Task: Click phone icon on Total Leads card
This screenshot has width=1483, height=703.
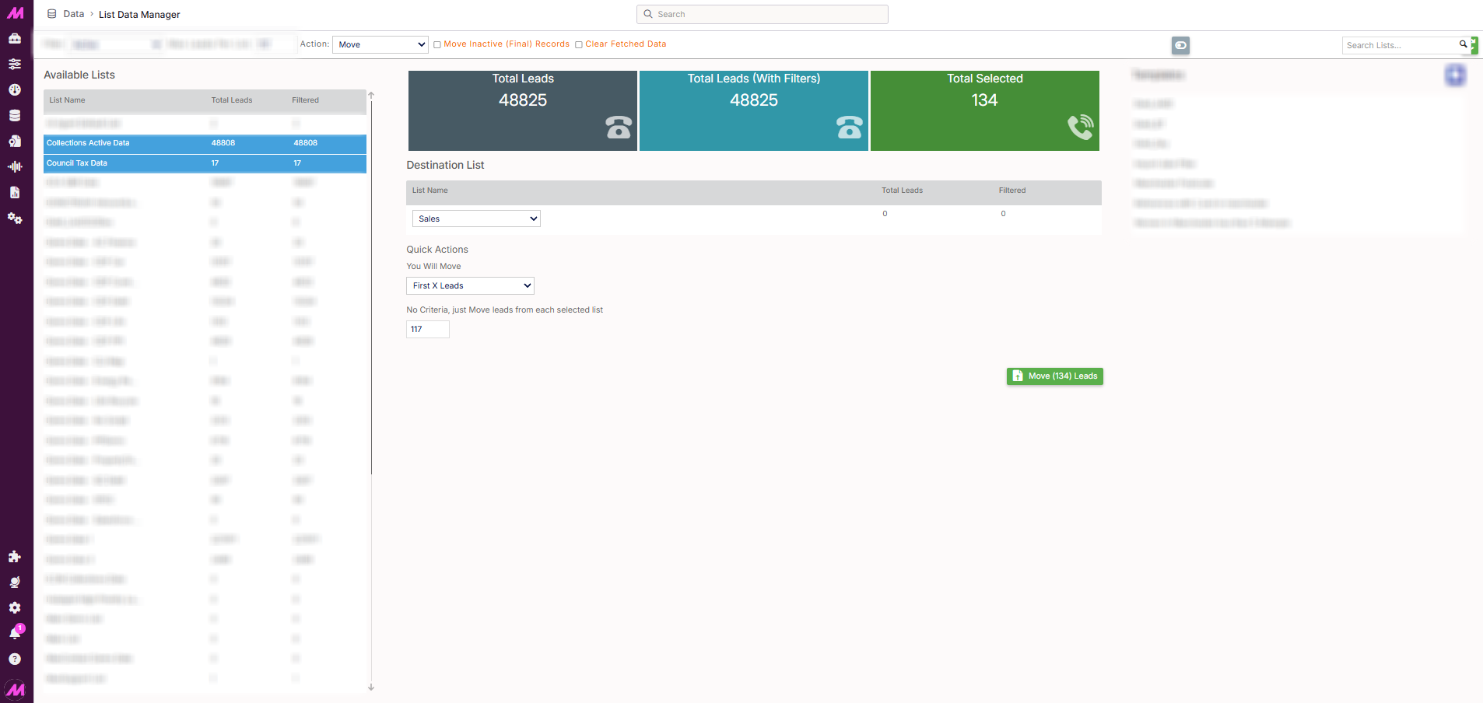Action: click(619, 127)
